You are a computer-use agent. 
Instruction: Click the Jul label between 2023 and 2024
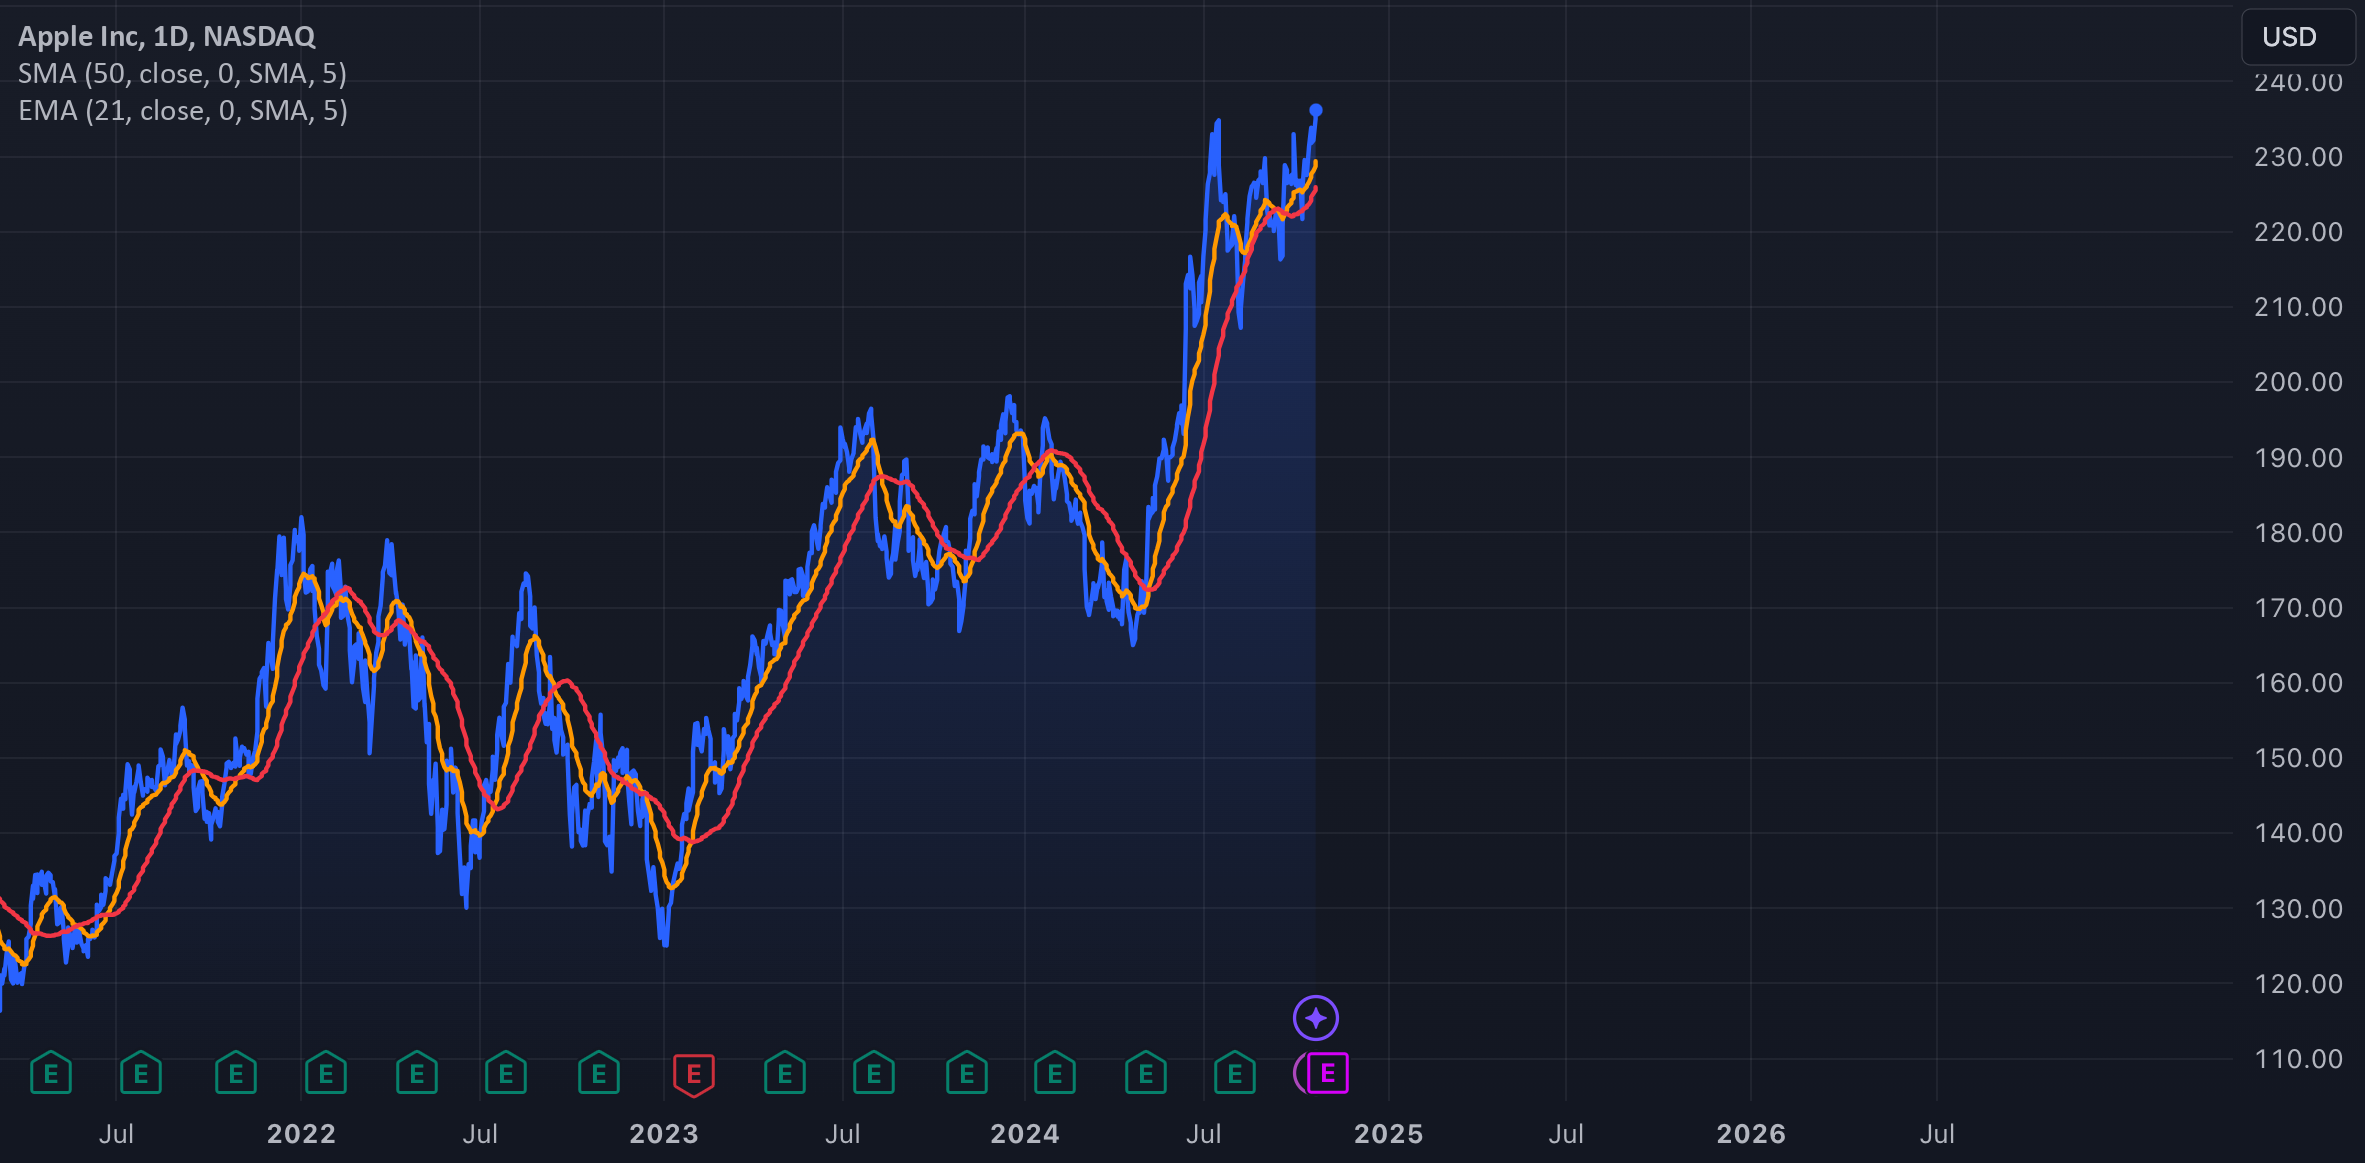(x=843, y=1134)
